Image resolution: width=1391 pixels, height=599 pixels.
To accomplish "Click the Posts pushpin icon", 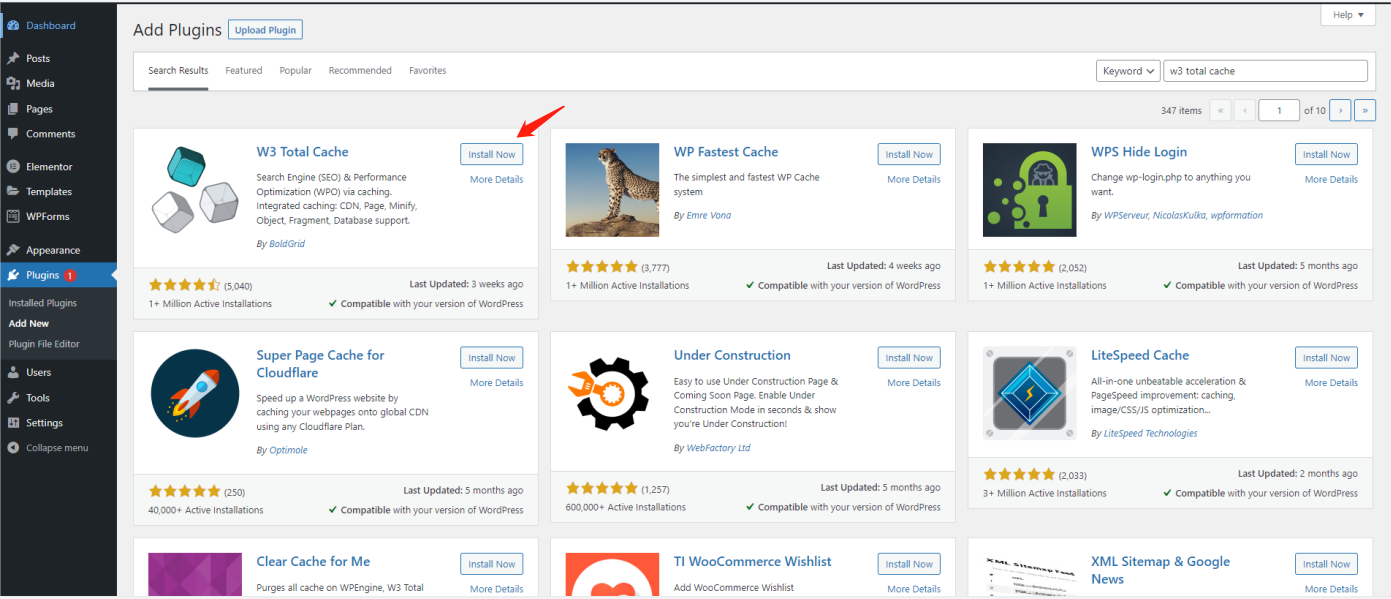I will coord(13,58).
